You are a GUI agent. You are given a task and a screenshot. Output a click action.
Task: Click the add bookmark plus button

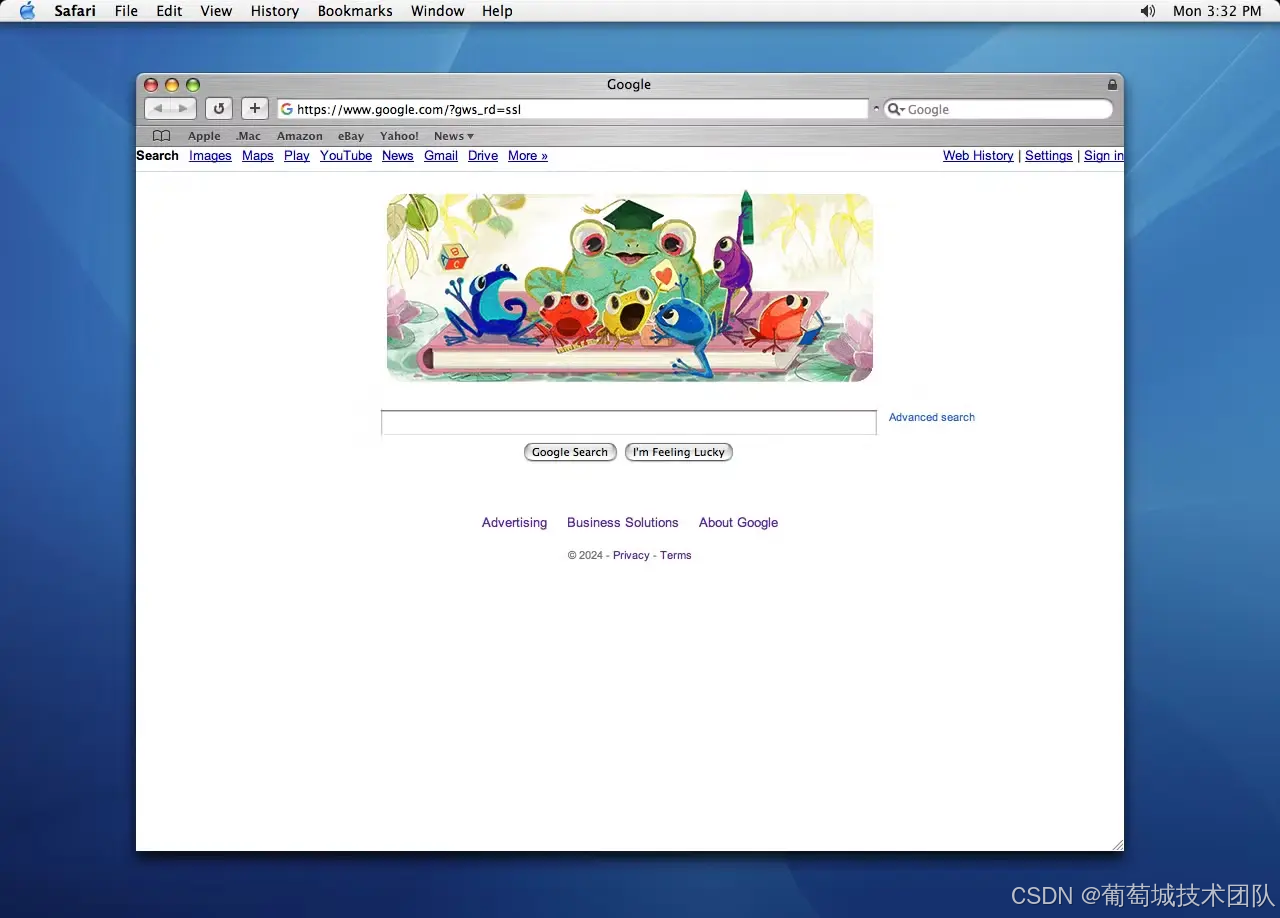[255, 108]
